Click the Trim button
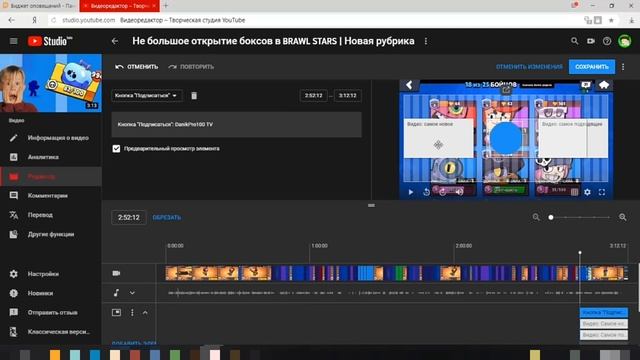 [167, 218]
